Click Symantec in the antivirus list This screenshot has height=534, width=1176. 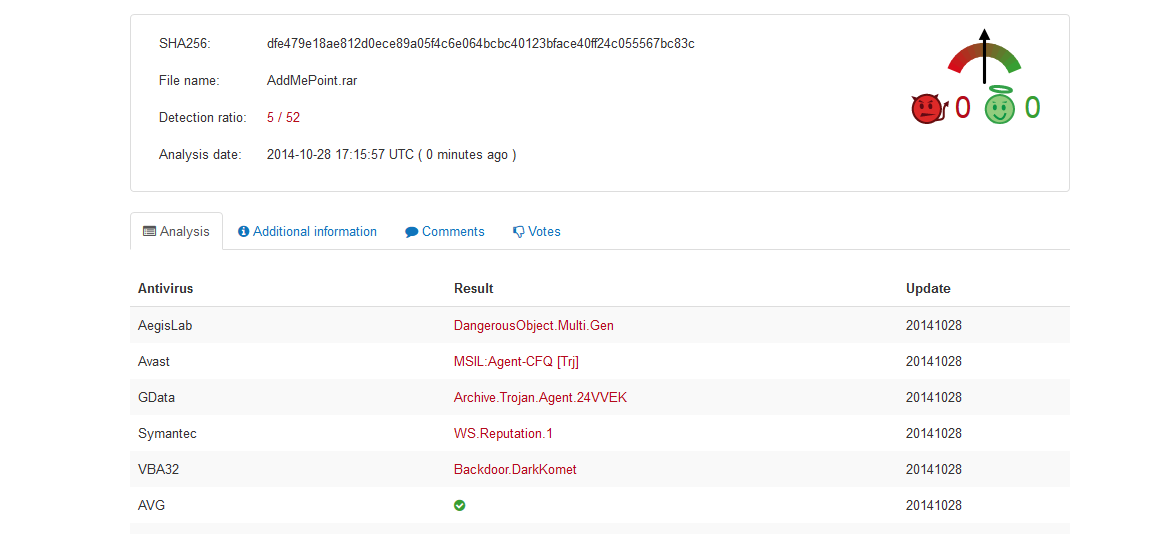point(167,433)
